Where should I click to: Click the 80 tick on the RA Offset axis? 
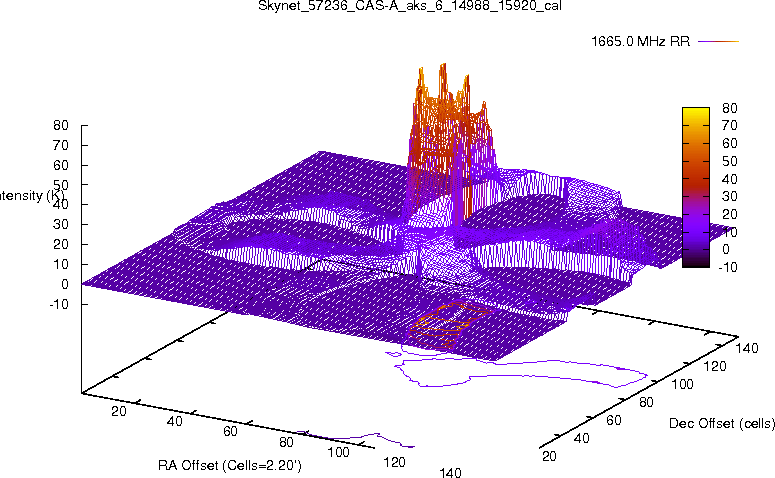pyautogui.click(x=286, y=442)
